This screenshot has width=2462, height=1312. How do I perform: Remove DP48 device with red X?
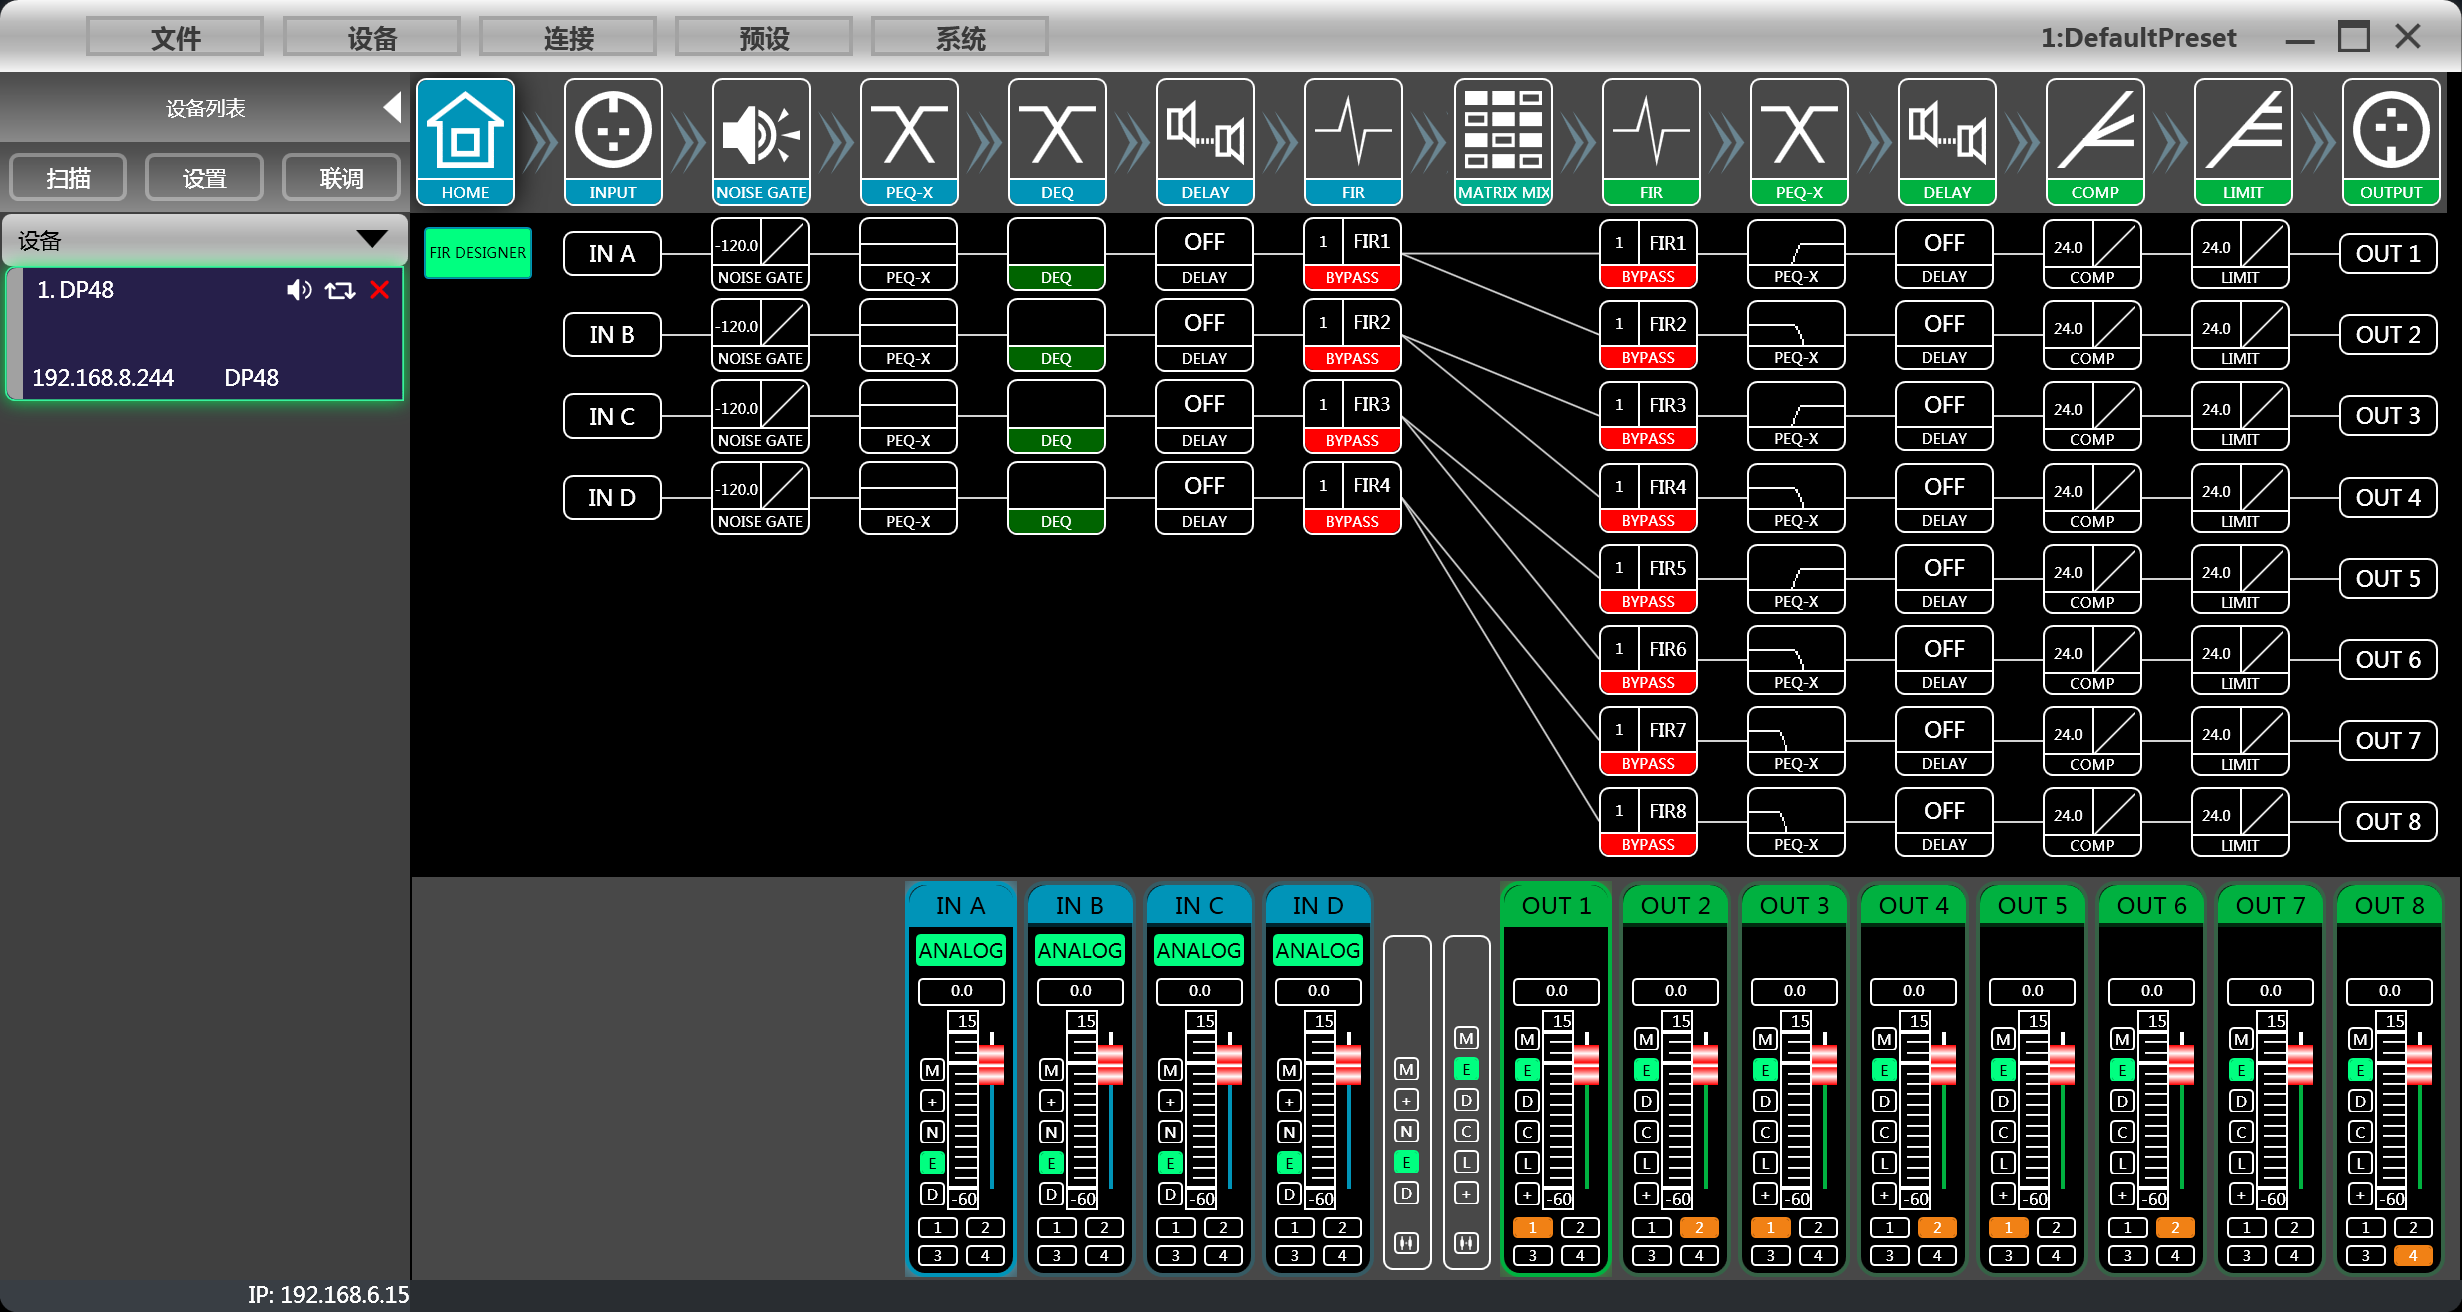[x=380, y=290]
